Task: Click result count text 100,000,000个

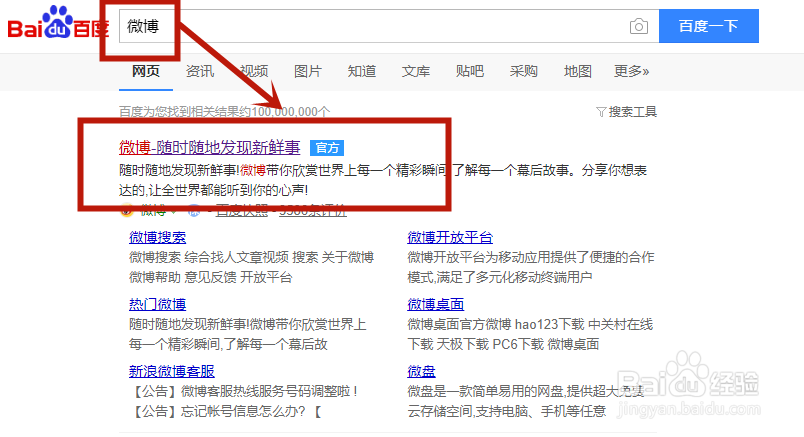Action: (x=291, y=112)
